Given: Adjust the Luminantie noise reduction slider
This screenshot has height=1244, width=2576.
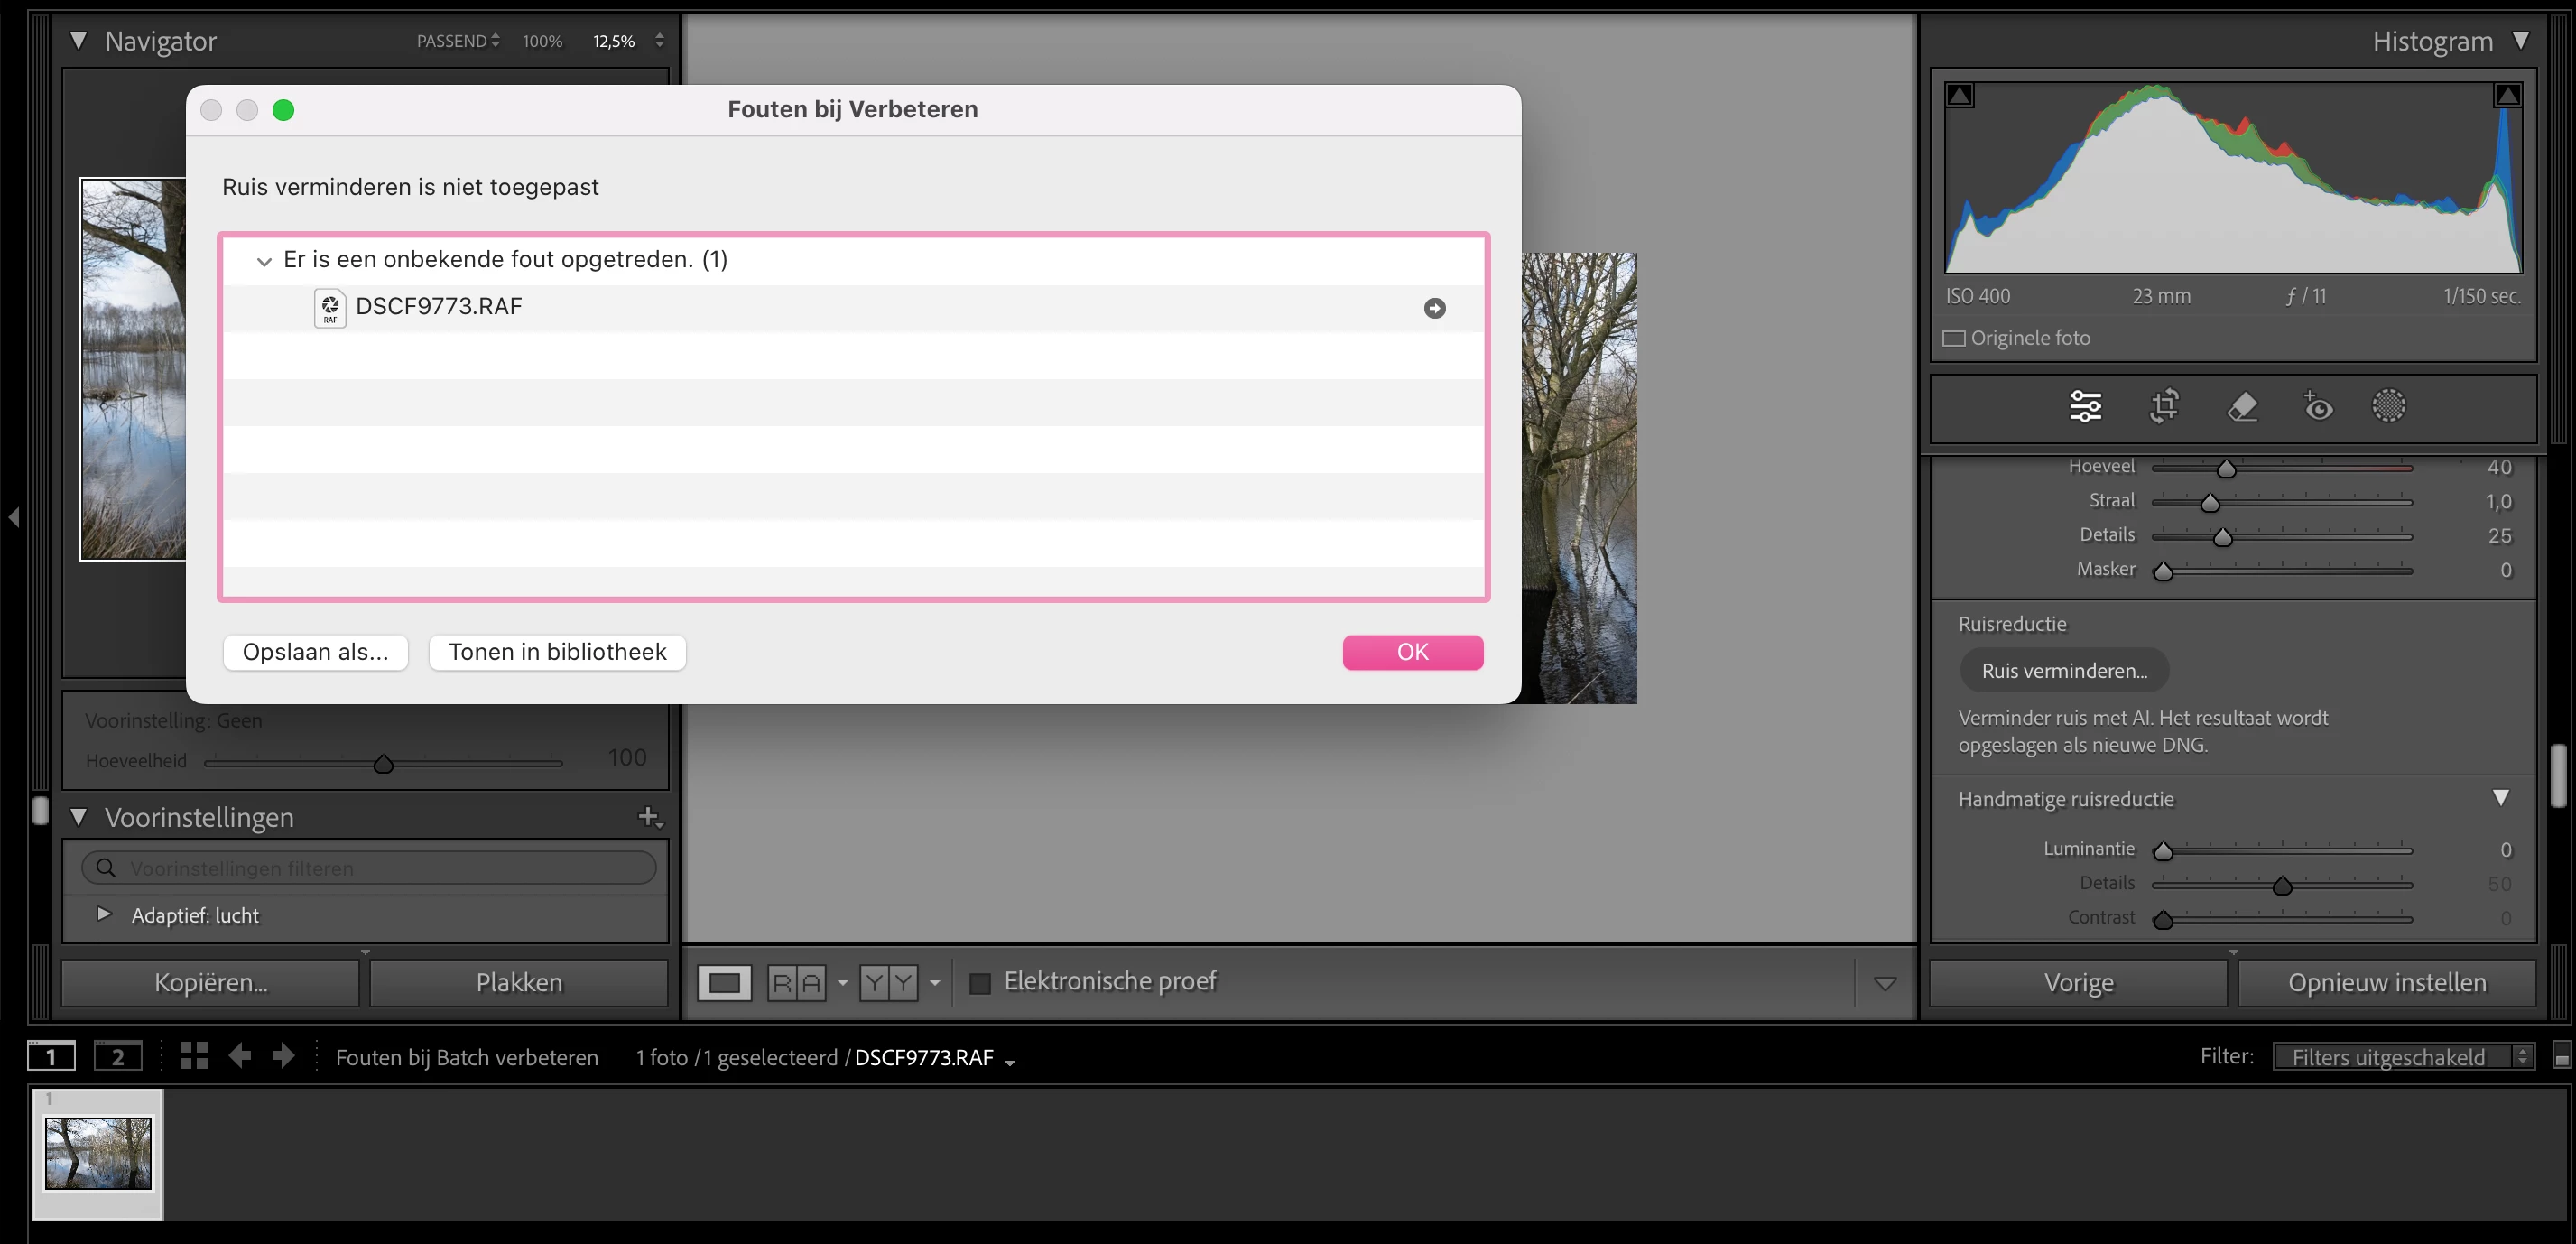Looking at the screenshot, I should coord(2163,851).
